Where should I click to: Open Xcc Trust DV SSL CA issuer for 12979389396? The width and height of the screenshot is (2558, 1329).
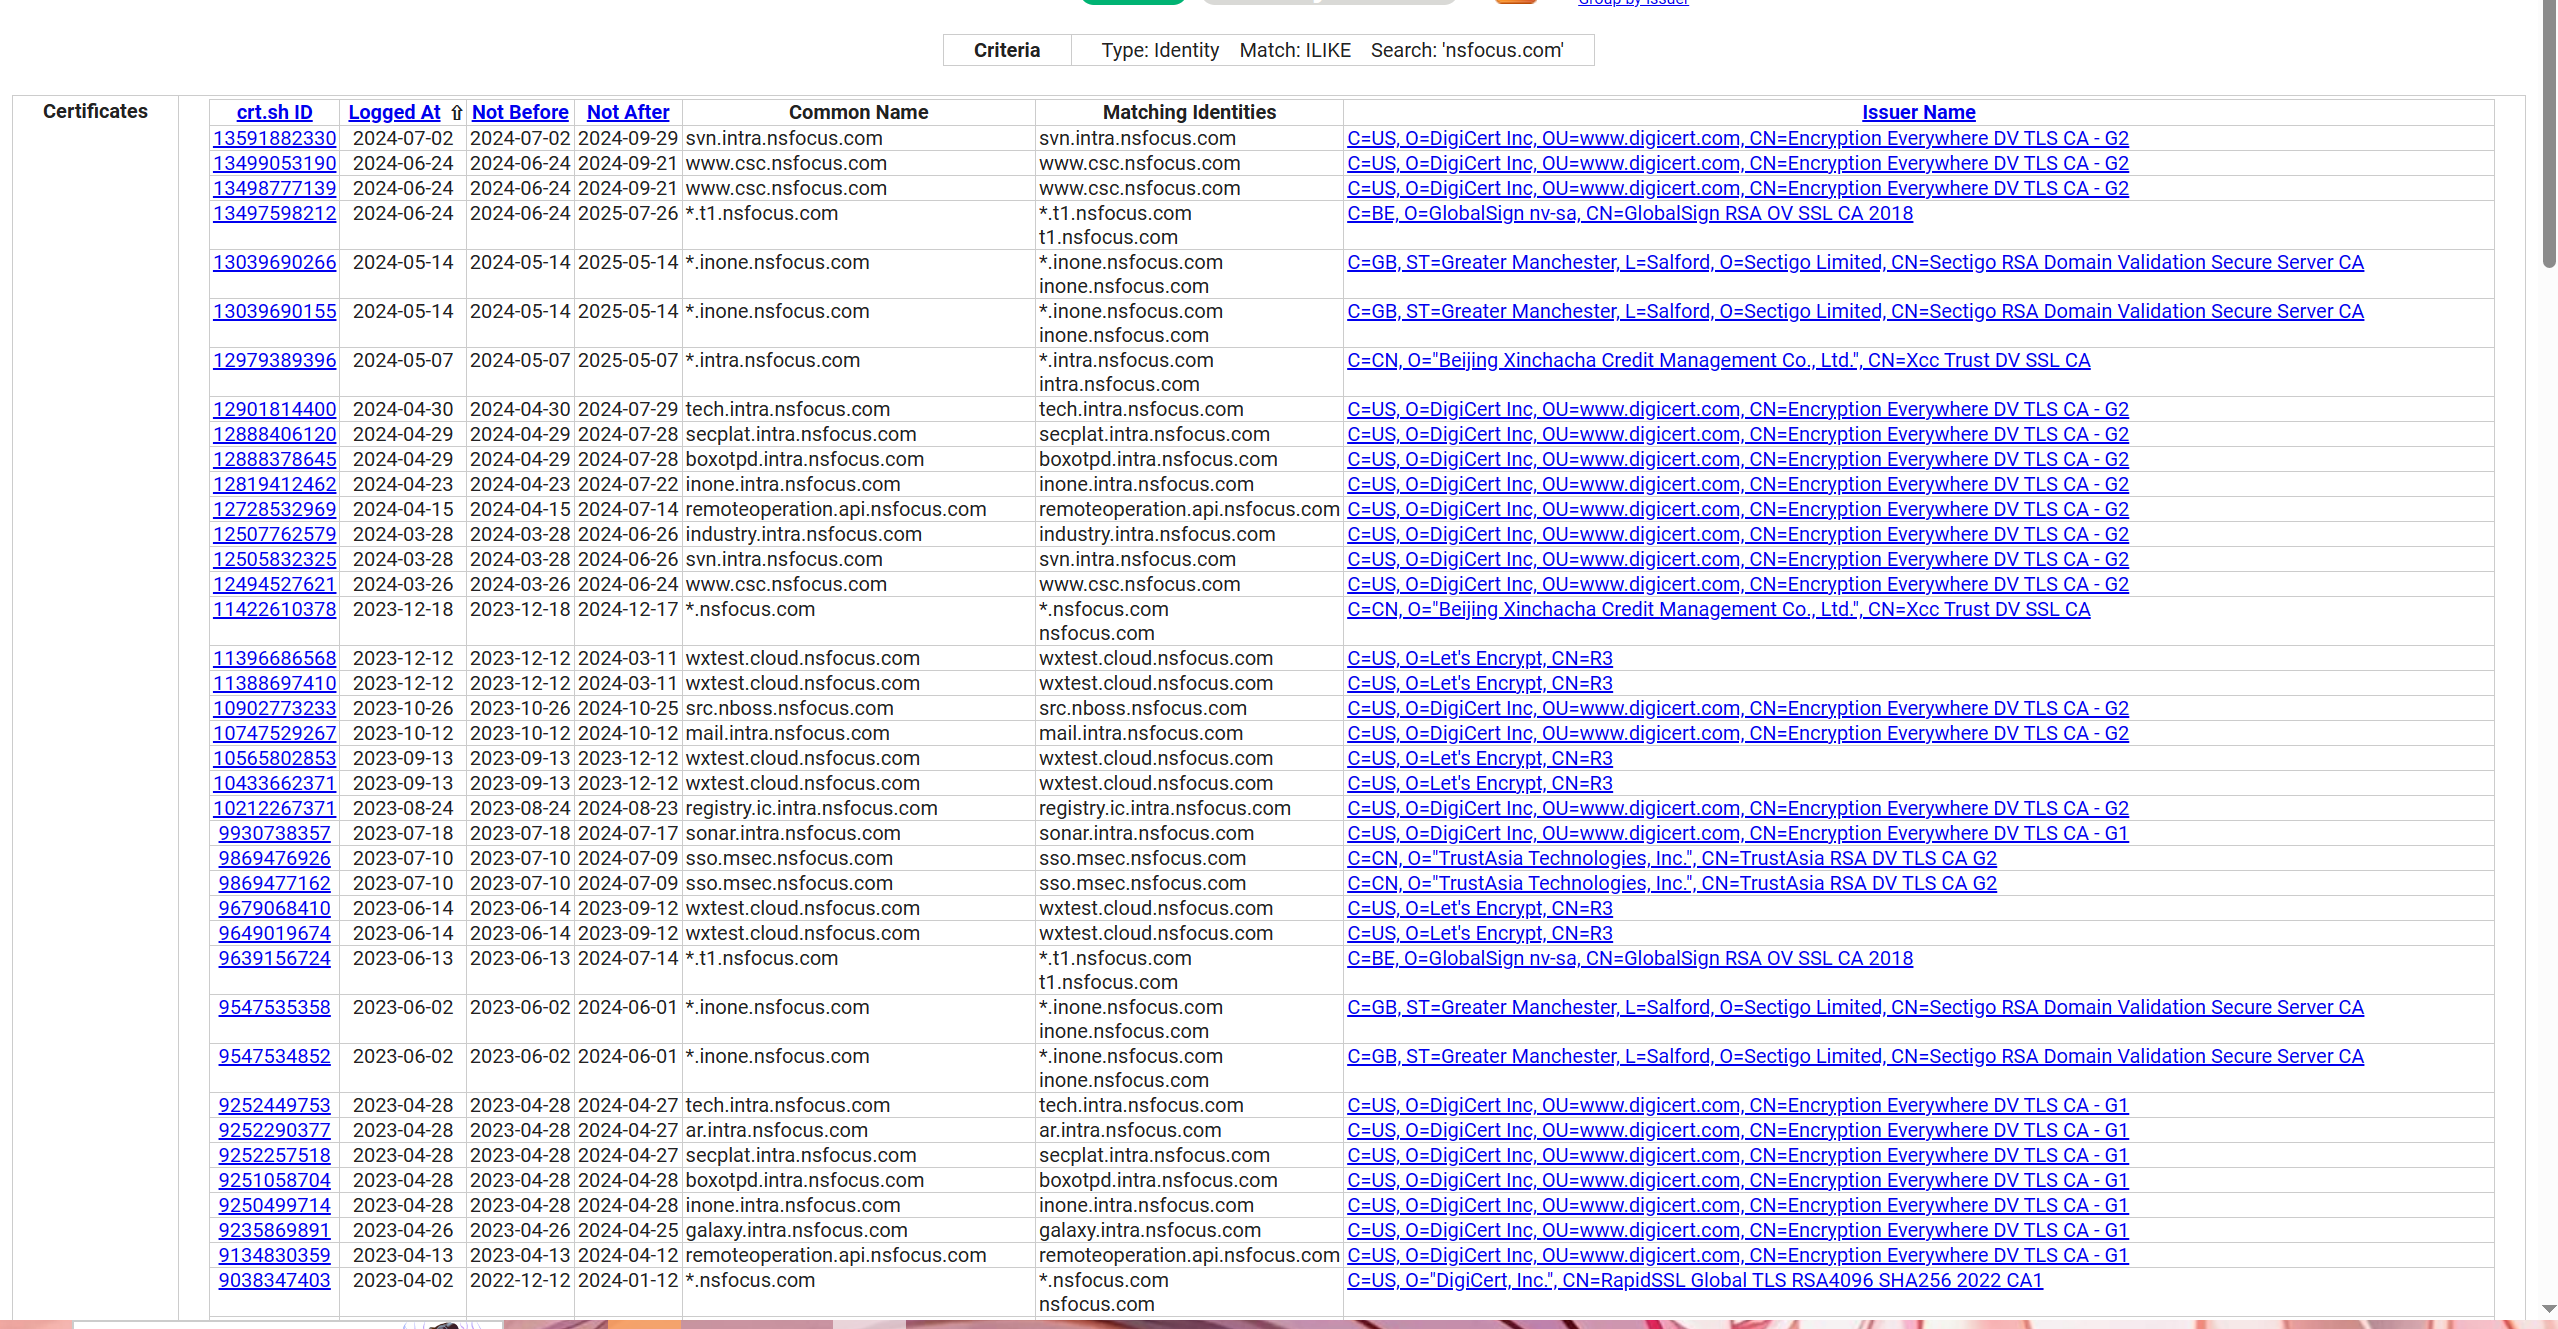pyautogui.click(x=1718, y=361)
